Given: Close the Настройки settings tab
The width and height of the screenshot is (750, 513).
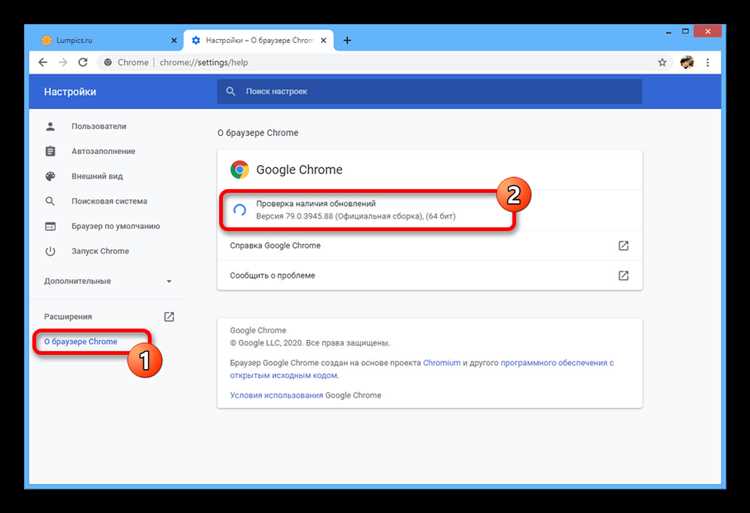Looking at the screenshot, I should pos(323,41).
